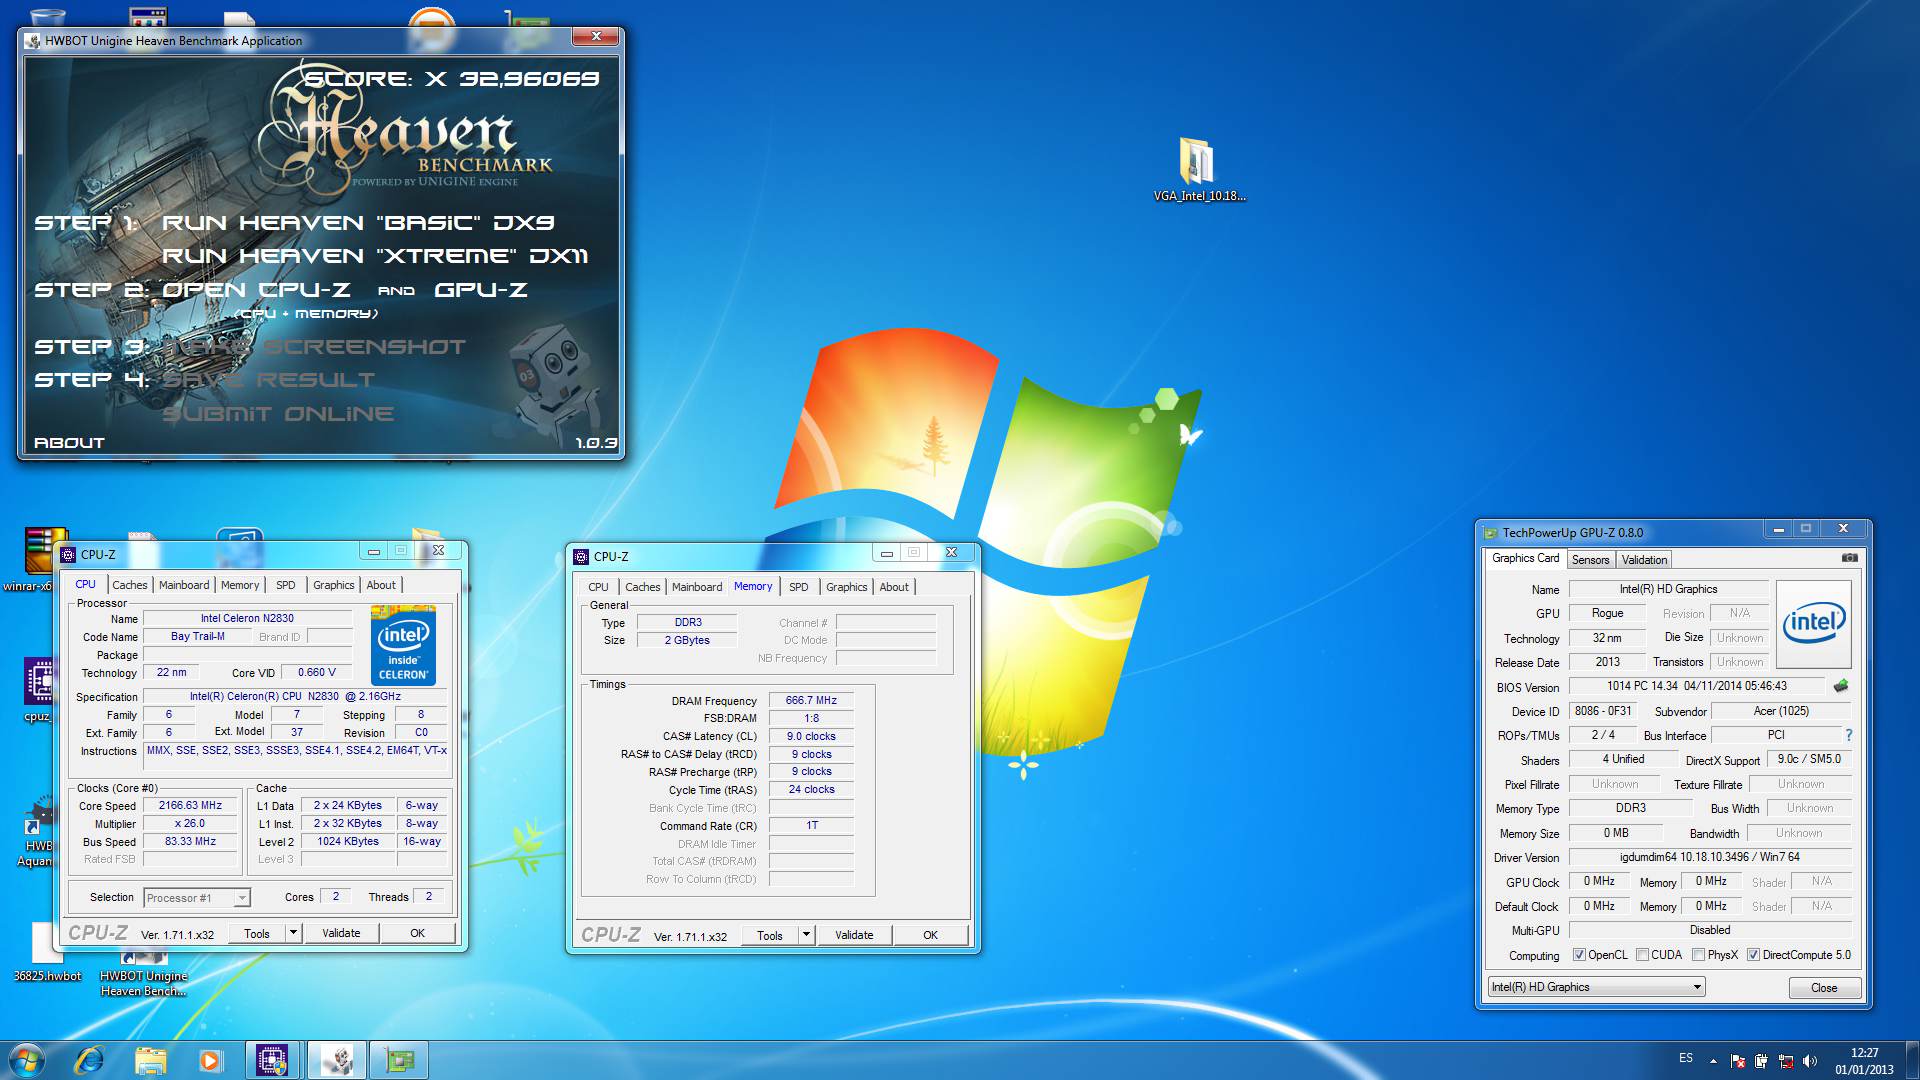Open Windows Explorer from the taskbar
This screenshot has width=1920, height=1080.
(150, 1060)
